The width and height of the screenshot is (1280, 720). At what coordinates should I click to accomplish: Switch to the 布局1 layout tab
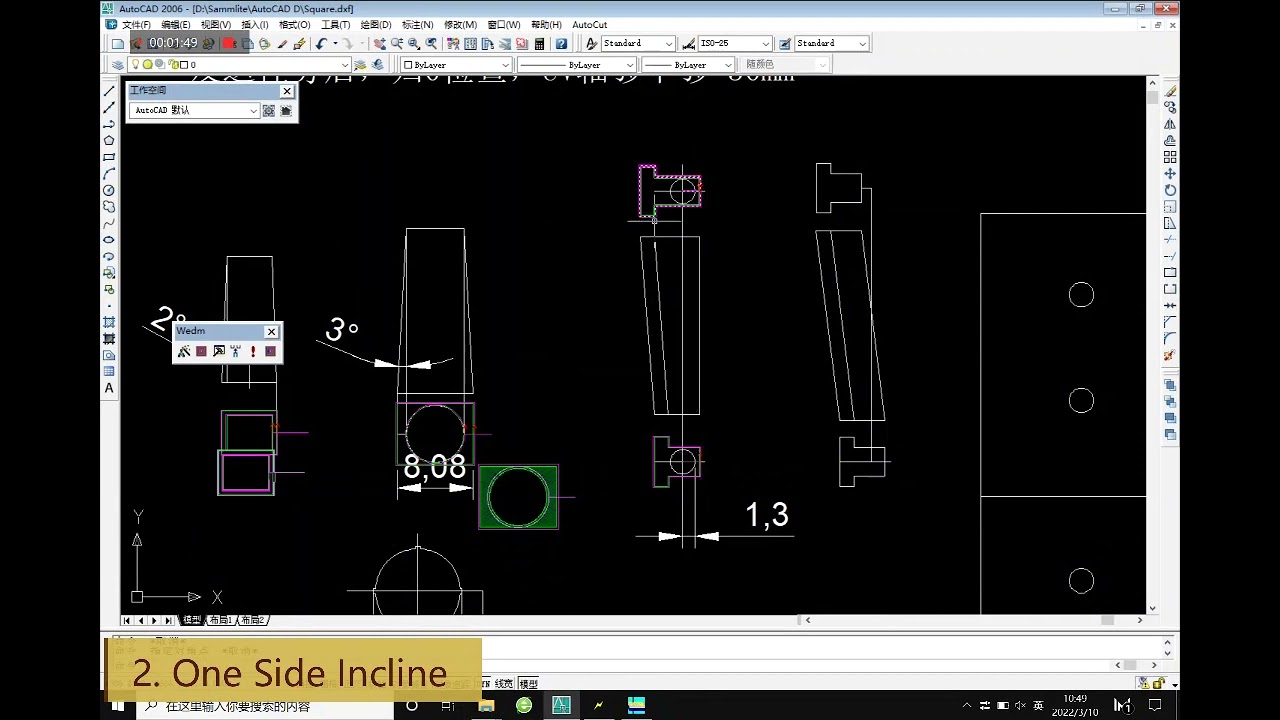pos(220,620)
